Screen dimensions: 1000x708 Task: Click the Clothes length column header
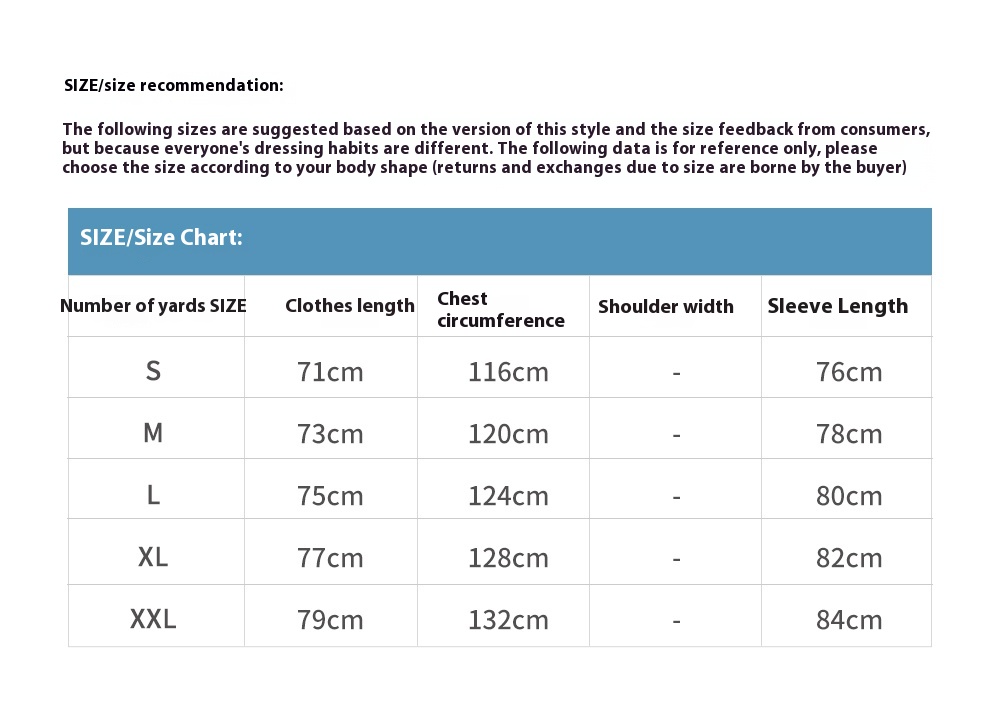[349, 306]
